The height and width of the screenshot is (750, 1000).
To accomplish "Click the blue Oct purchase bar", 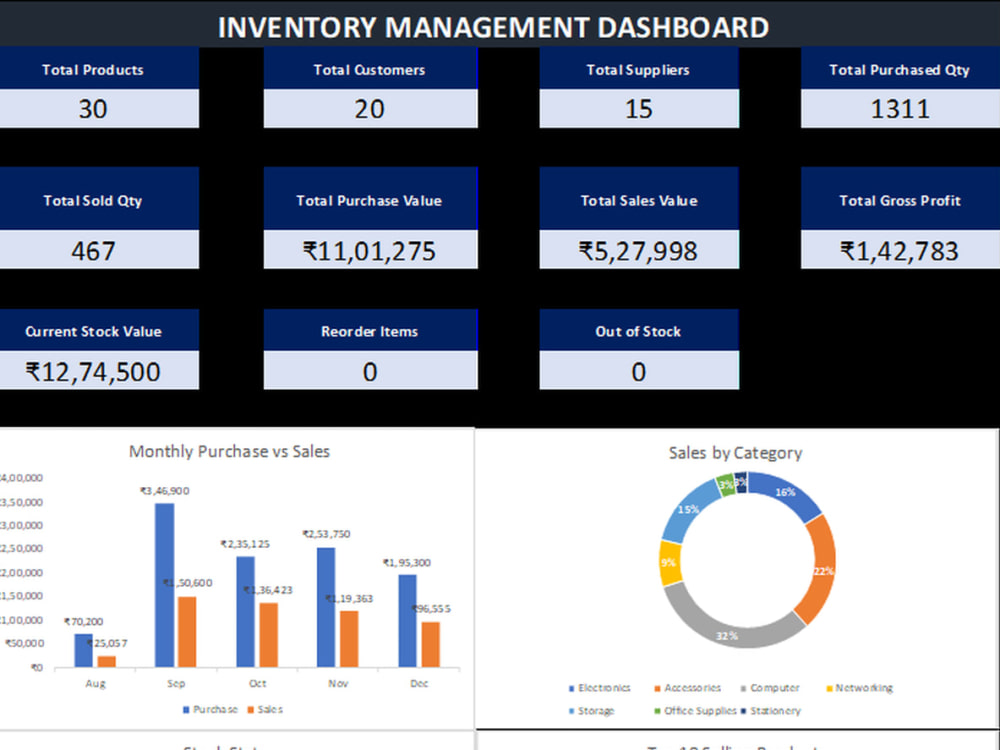I will [x=246, y=612].
